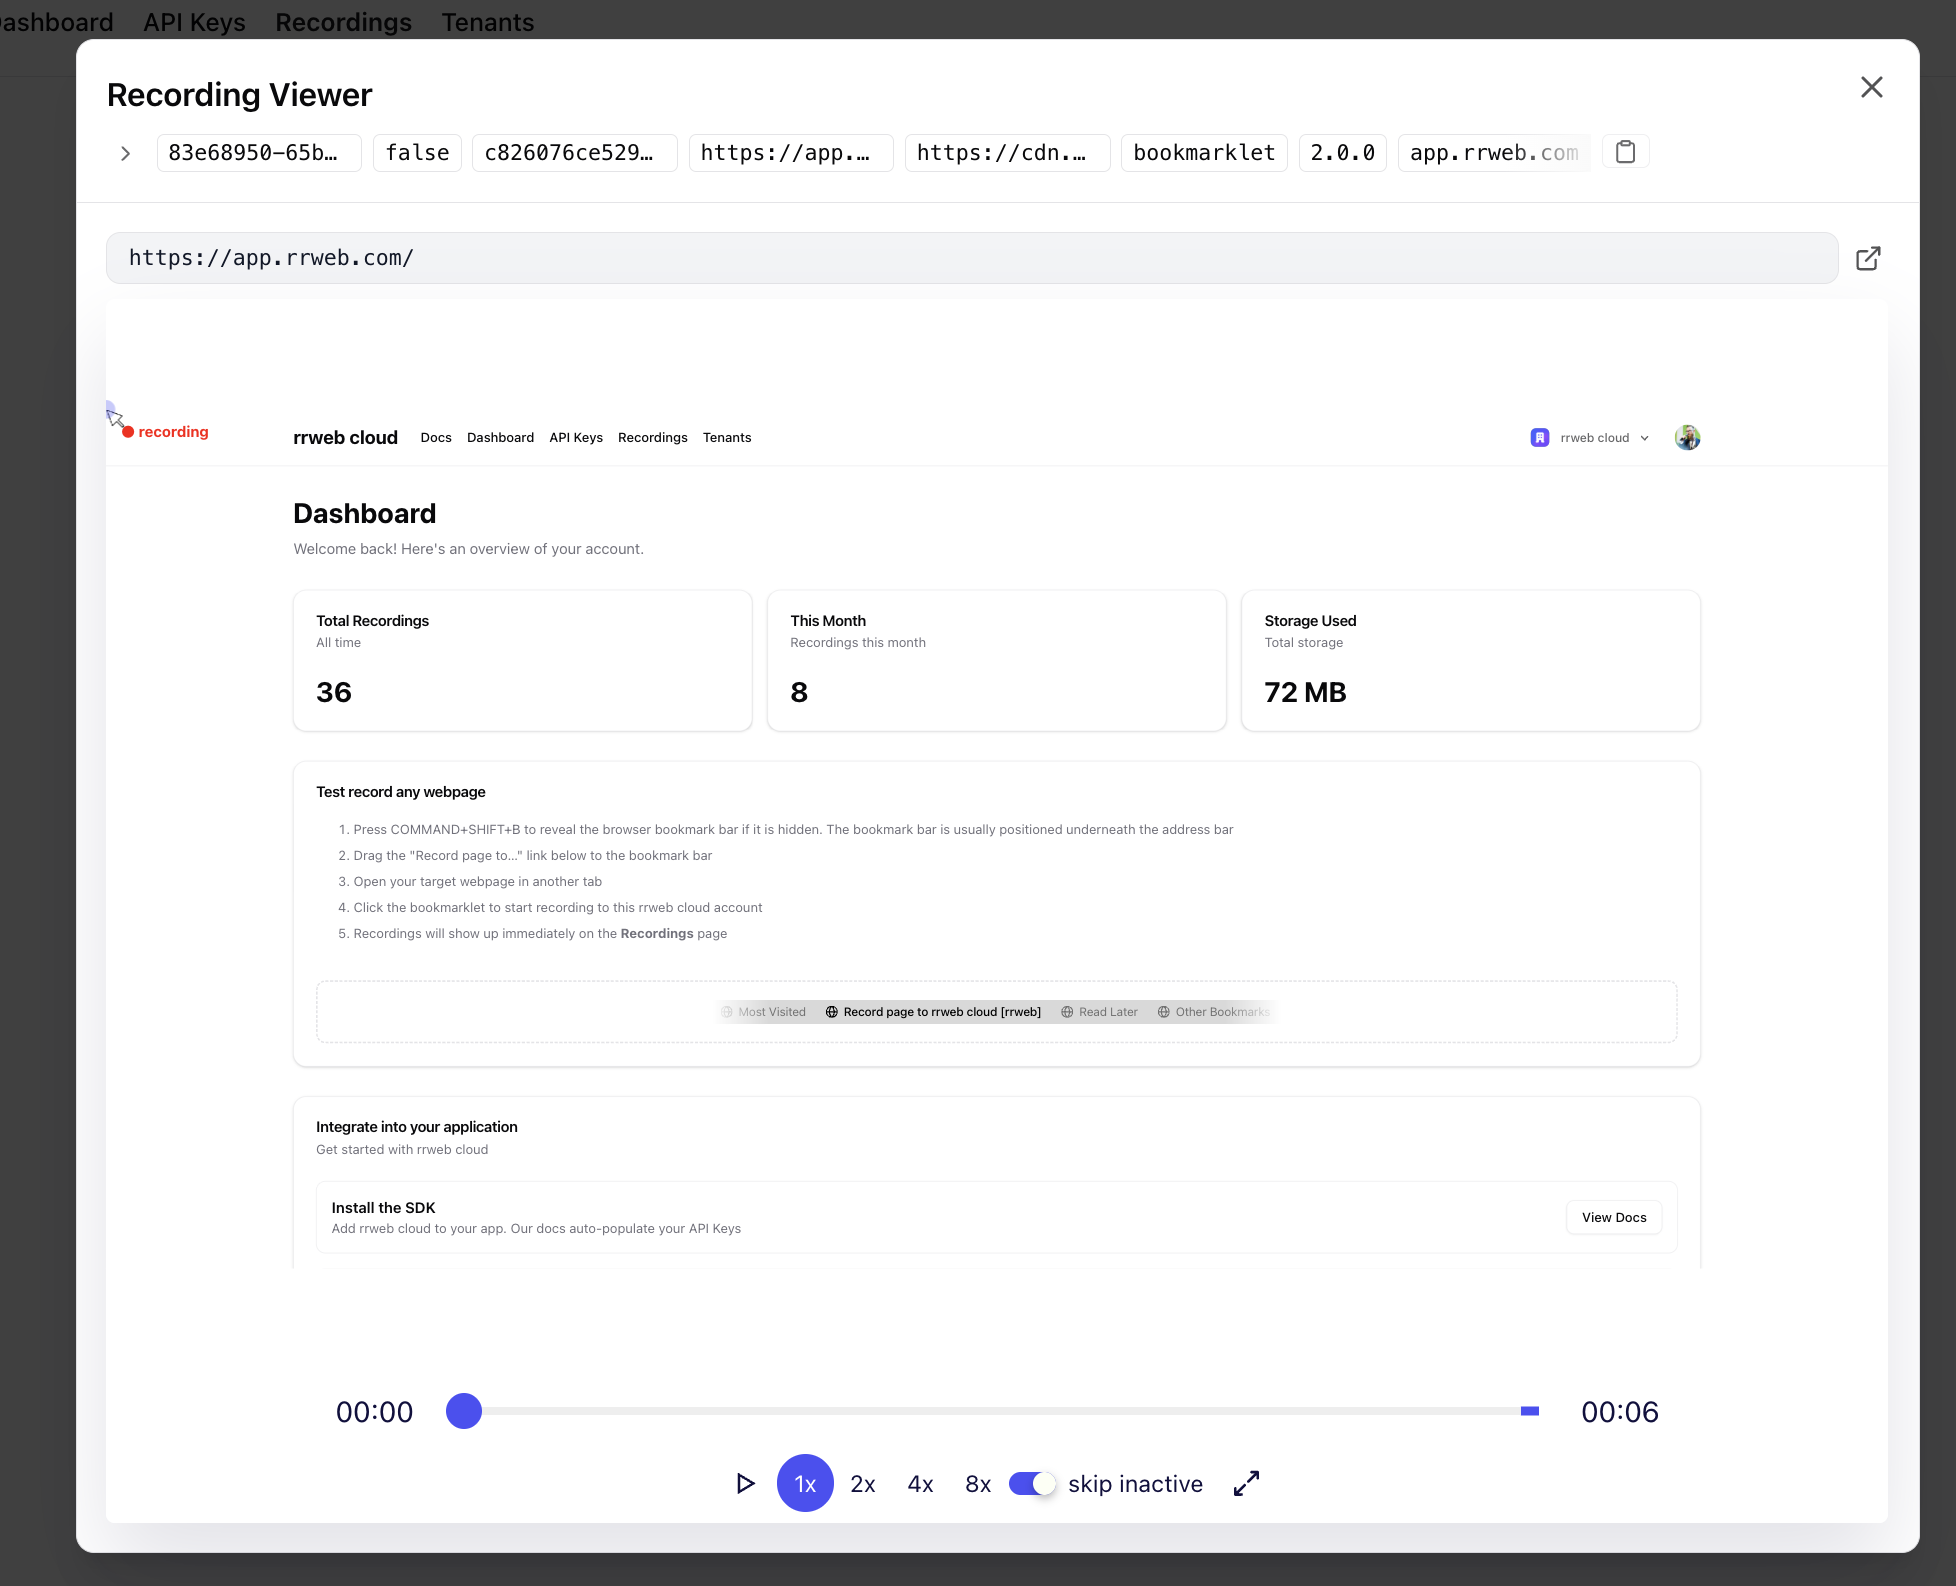Viewport: 1956px width, 1586px height.
Task: Open API Keys in the replayed page nav
Action: point(576,437)
